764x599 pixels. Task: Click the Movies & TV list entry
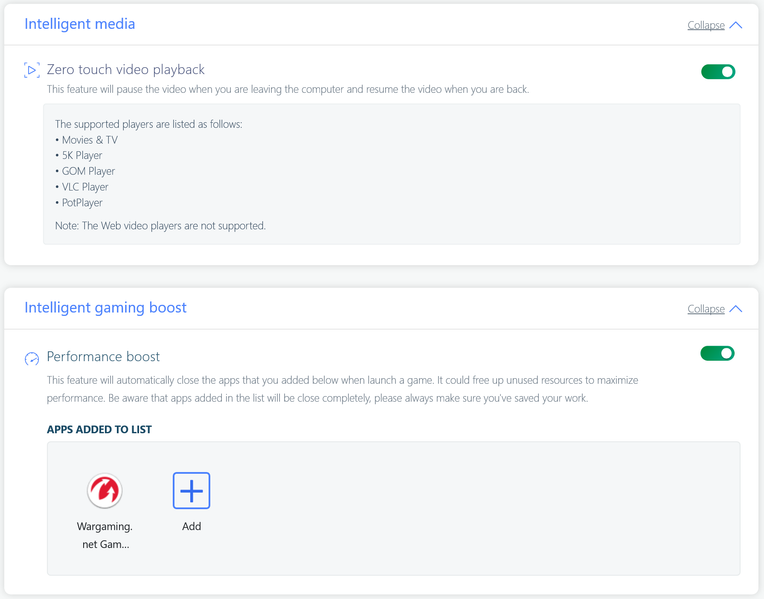pyautogui.click(x=89, y=140)
